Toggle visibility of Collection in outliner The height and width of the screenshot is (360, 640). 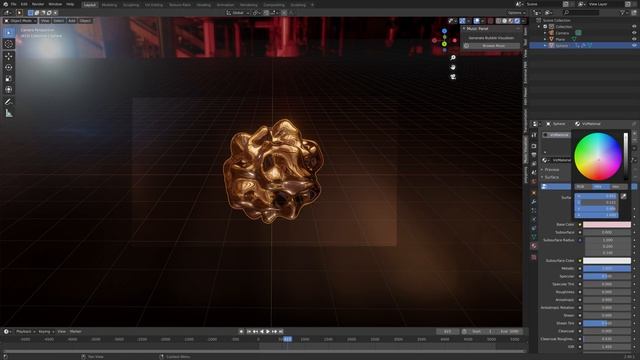coord(634,27)
